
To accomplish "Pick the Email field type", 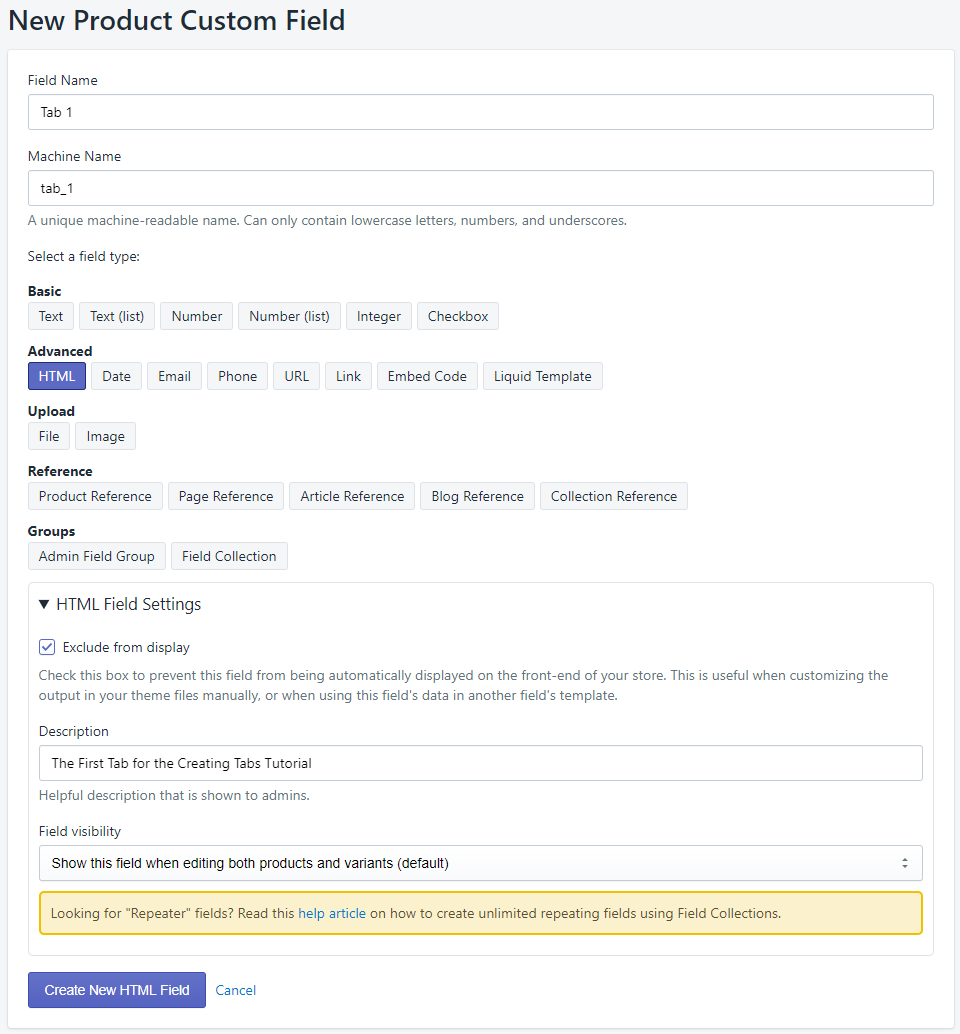I will [174, 376].
